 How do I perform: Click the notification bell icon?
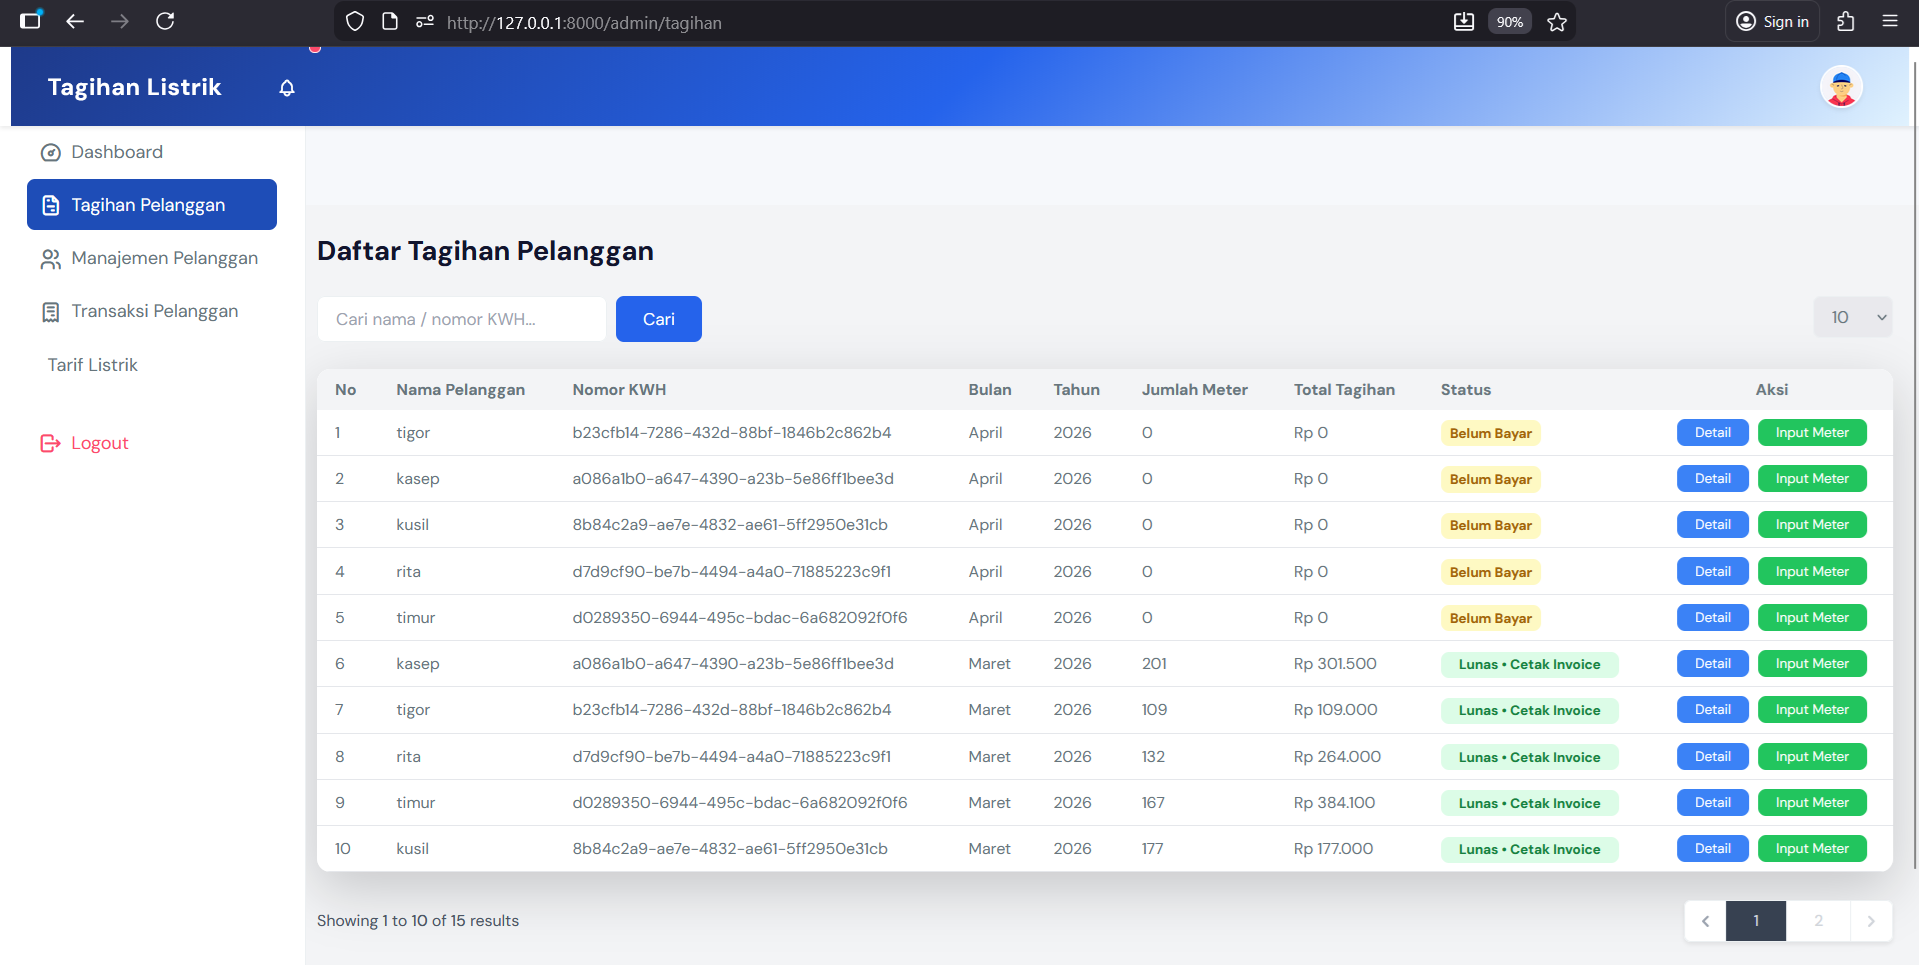coord(287,88)
